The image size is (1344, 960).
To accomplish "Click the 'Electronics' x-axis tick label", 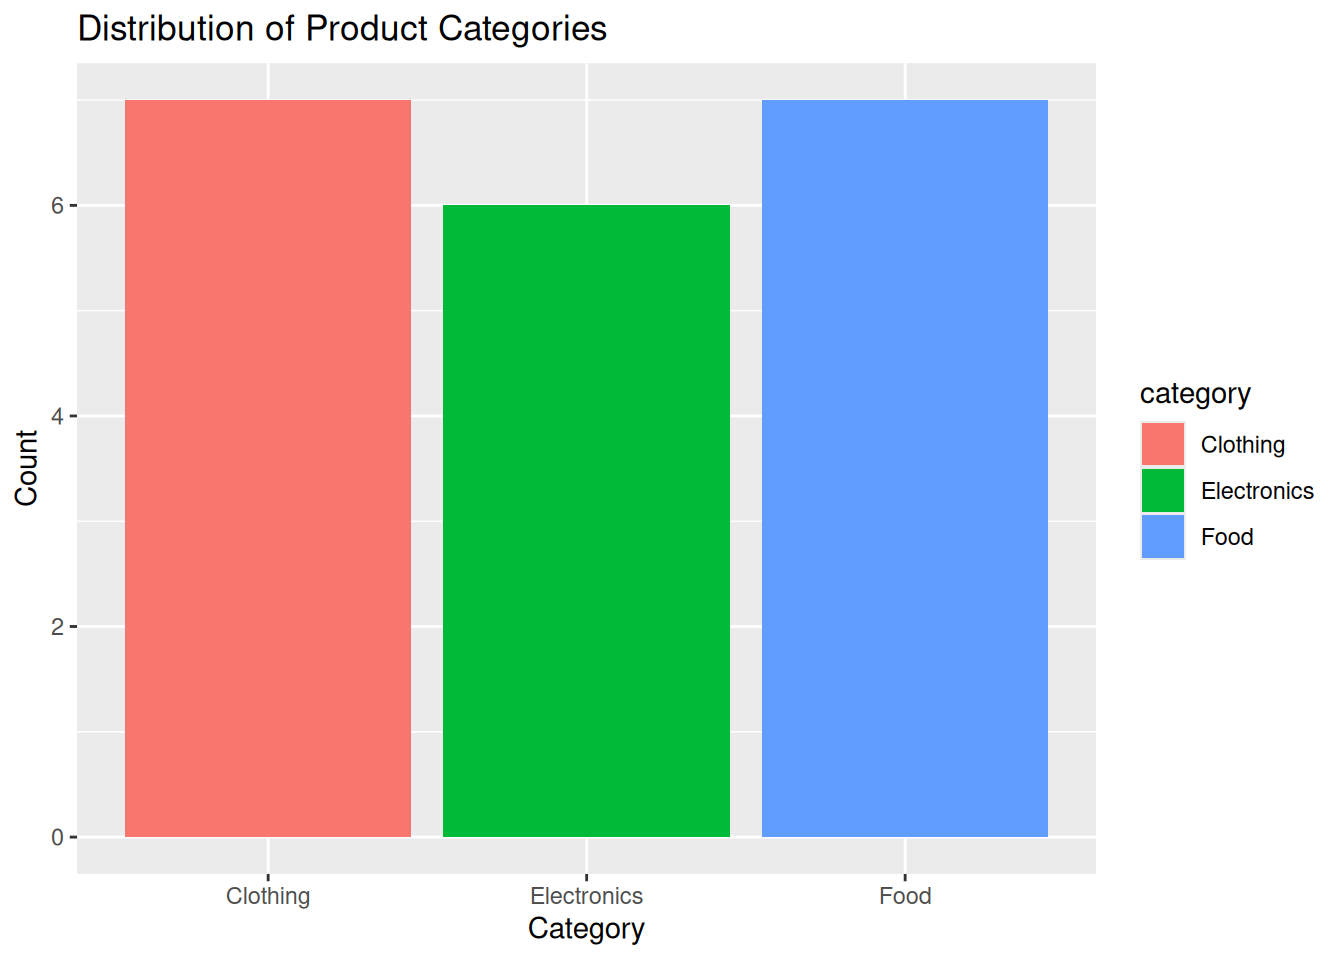I will (x=586, y=896).
